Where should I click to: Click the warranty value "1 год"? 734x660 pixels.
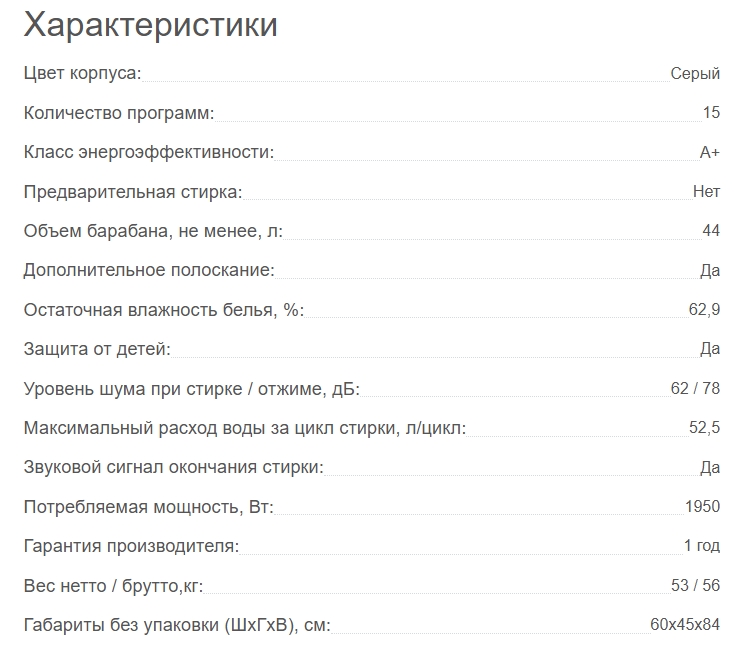click(x=702, y=546)
